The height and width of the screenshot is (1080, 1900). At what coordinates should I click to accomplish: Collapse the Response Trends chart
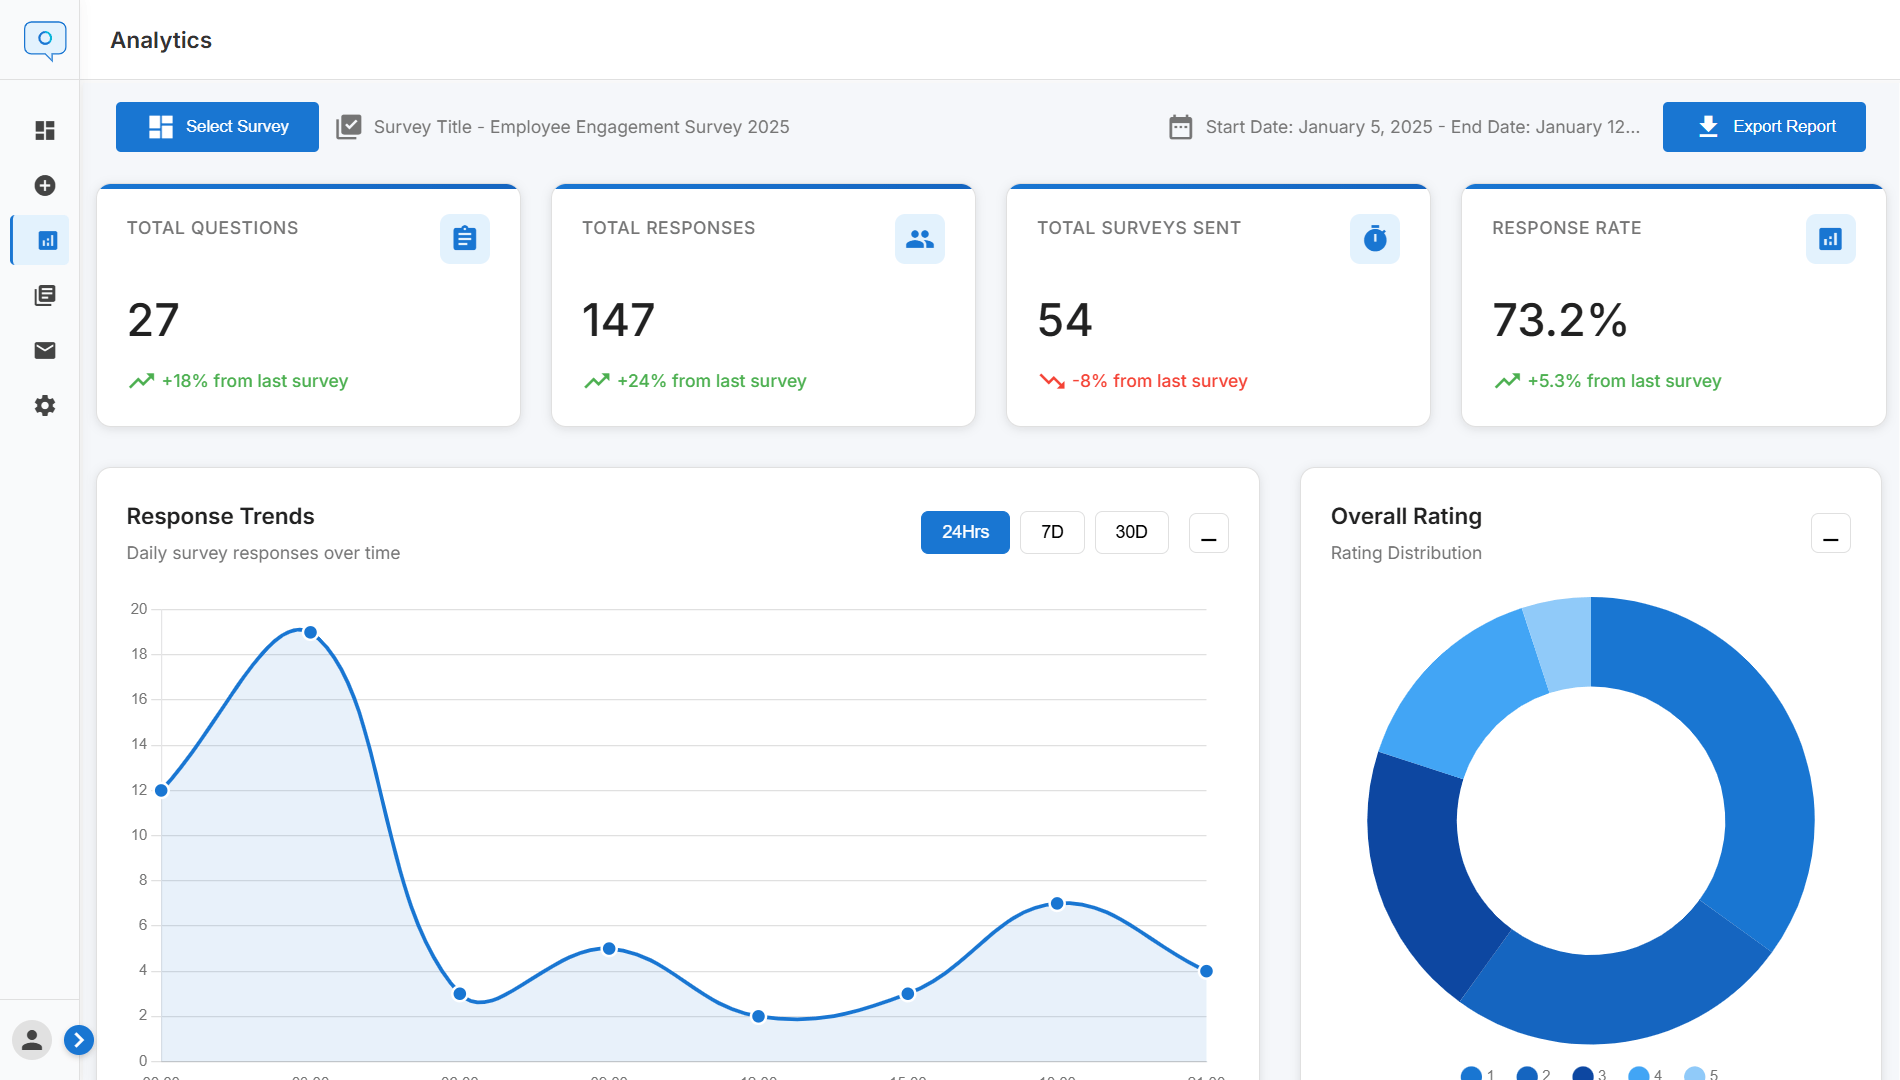(x=1208, y=532)
